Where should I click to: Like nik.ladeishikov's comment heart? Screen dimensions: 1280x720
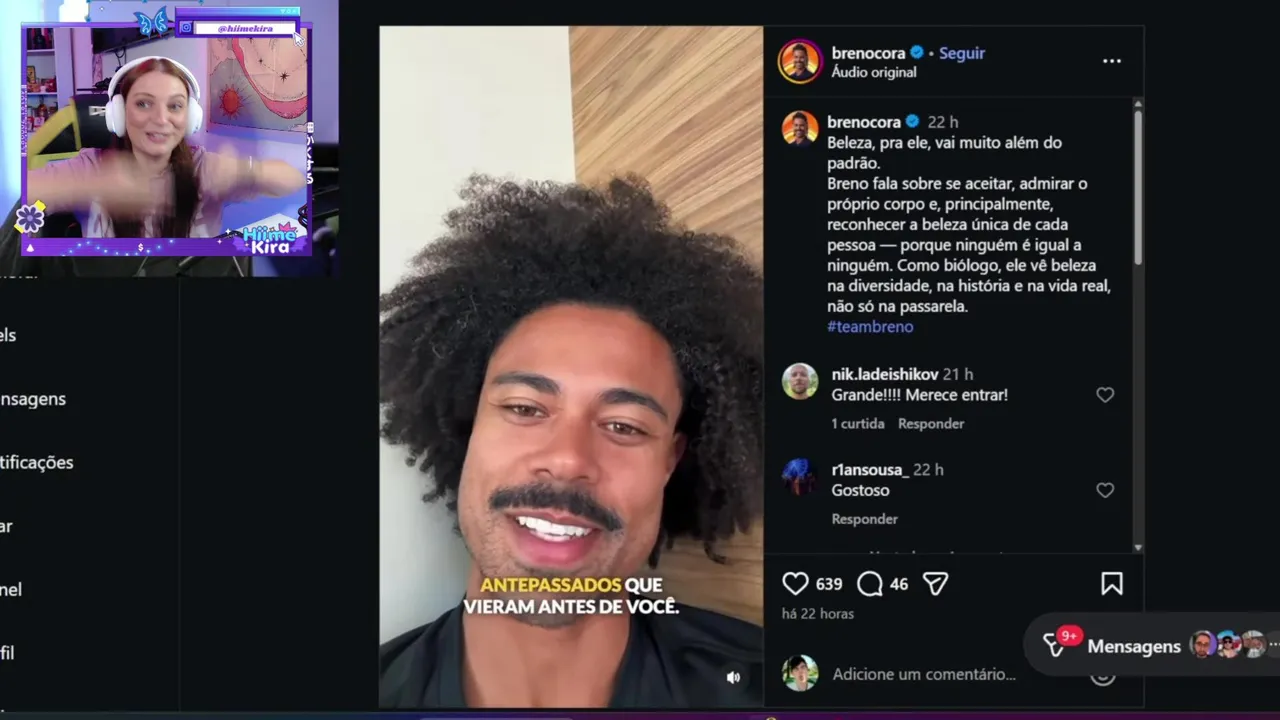click(x=1105, y=395)
